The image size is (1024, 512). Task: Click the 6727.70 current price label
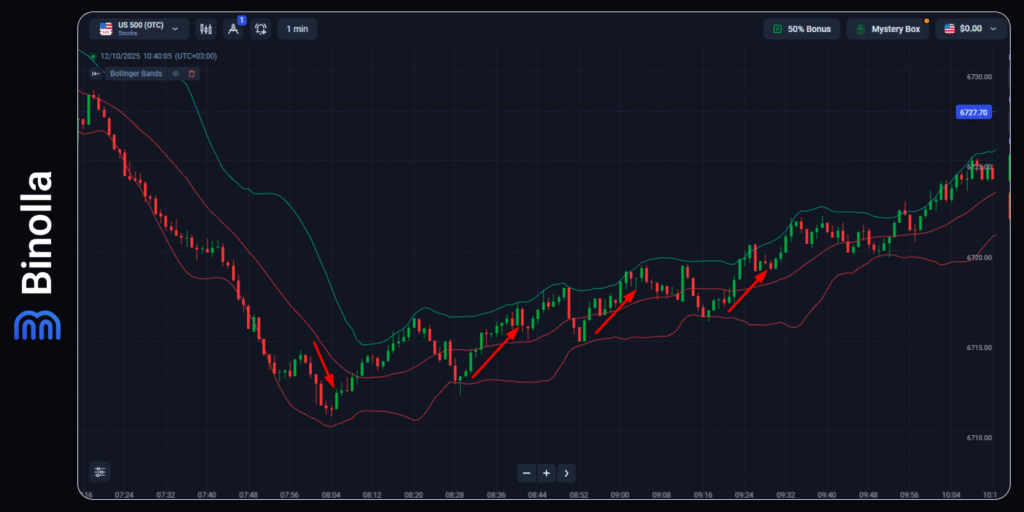click(x=973, y=113)
